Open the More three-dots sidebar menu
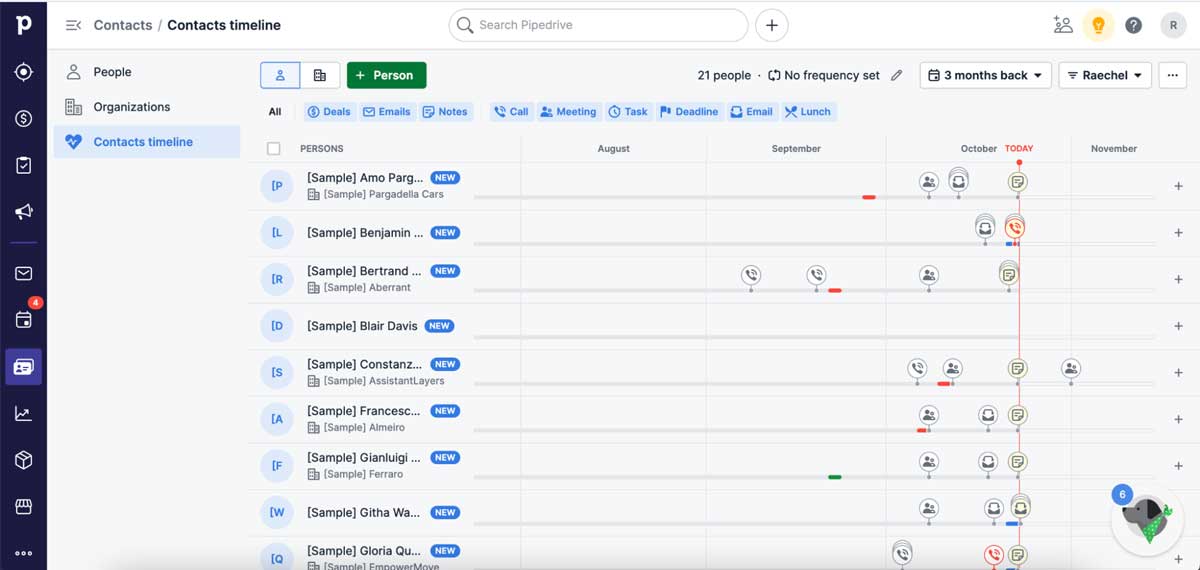1200x570 pixels. (x=23, y=553)
